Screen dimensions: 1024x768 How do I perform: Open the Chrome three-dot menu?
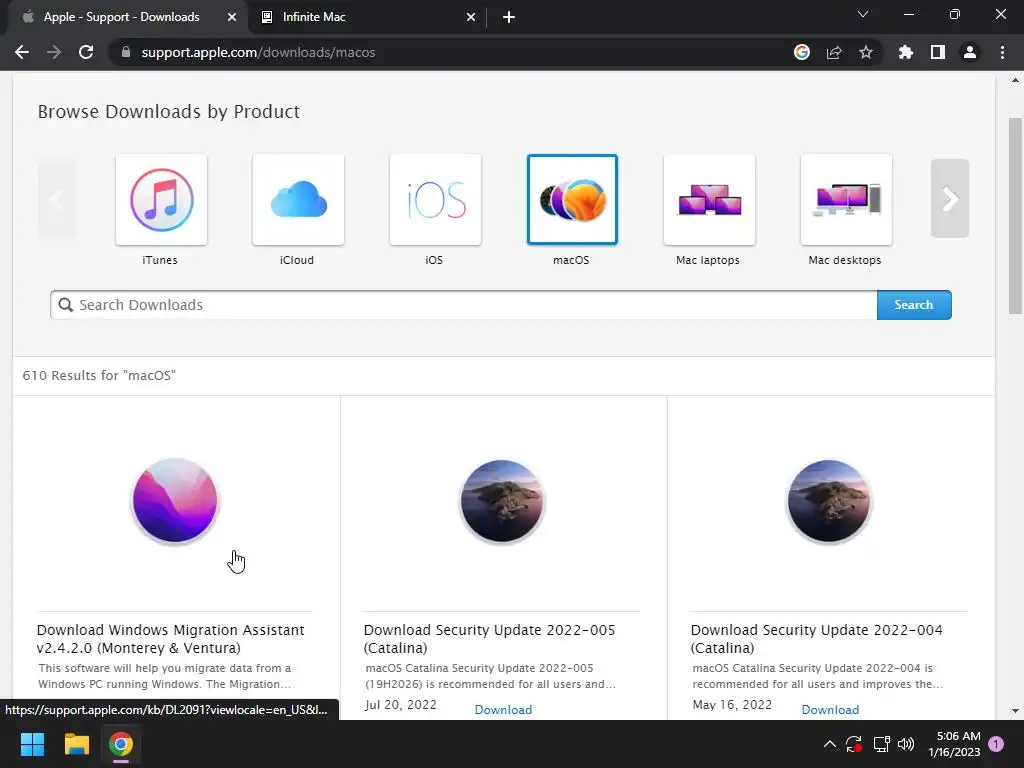(1002, 52)
